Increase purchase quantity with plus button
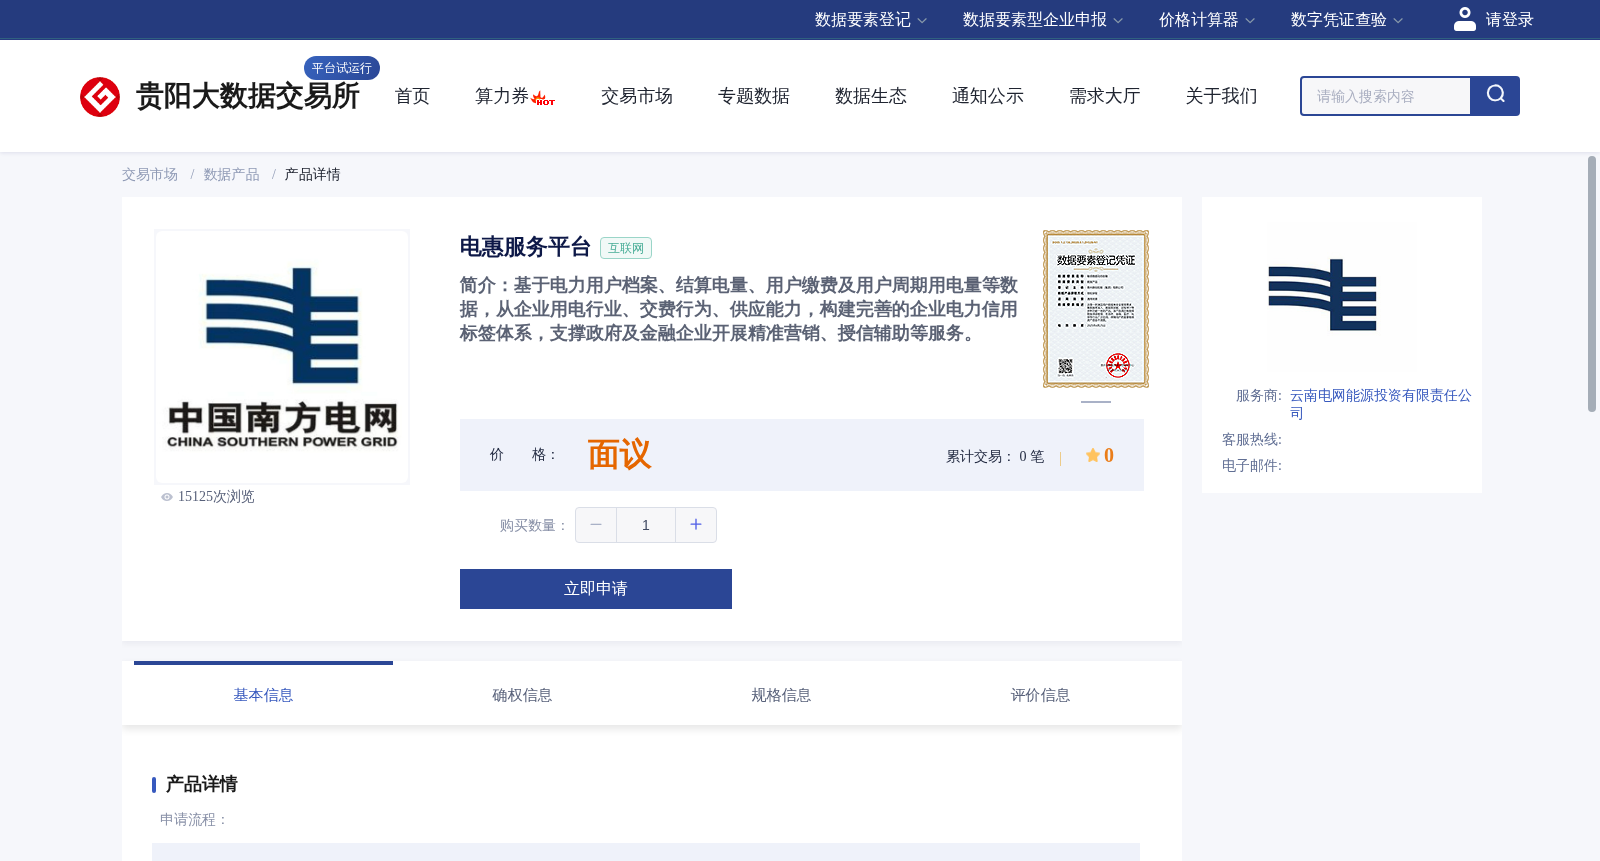Viewport: 1600px width, 861px height. pyautogui.click(x=696, y=525)
